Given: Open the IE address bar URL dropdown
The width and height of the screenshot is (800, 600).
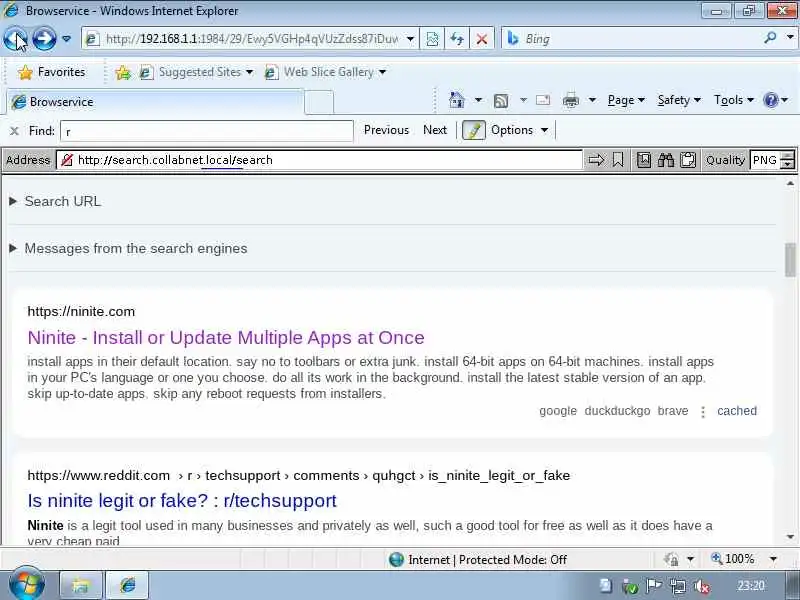Looking at the screenshot, I should coord(410,39).
